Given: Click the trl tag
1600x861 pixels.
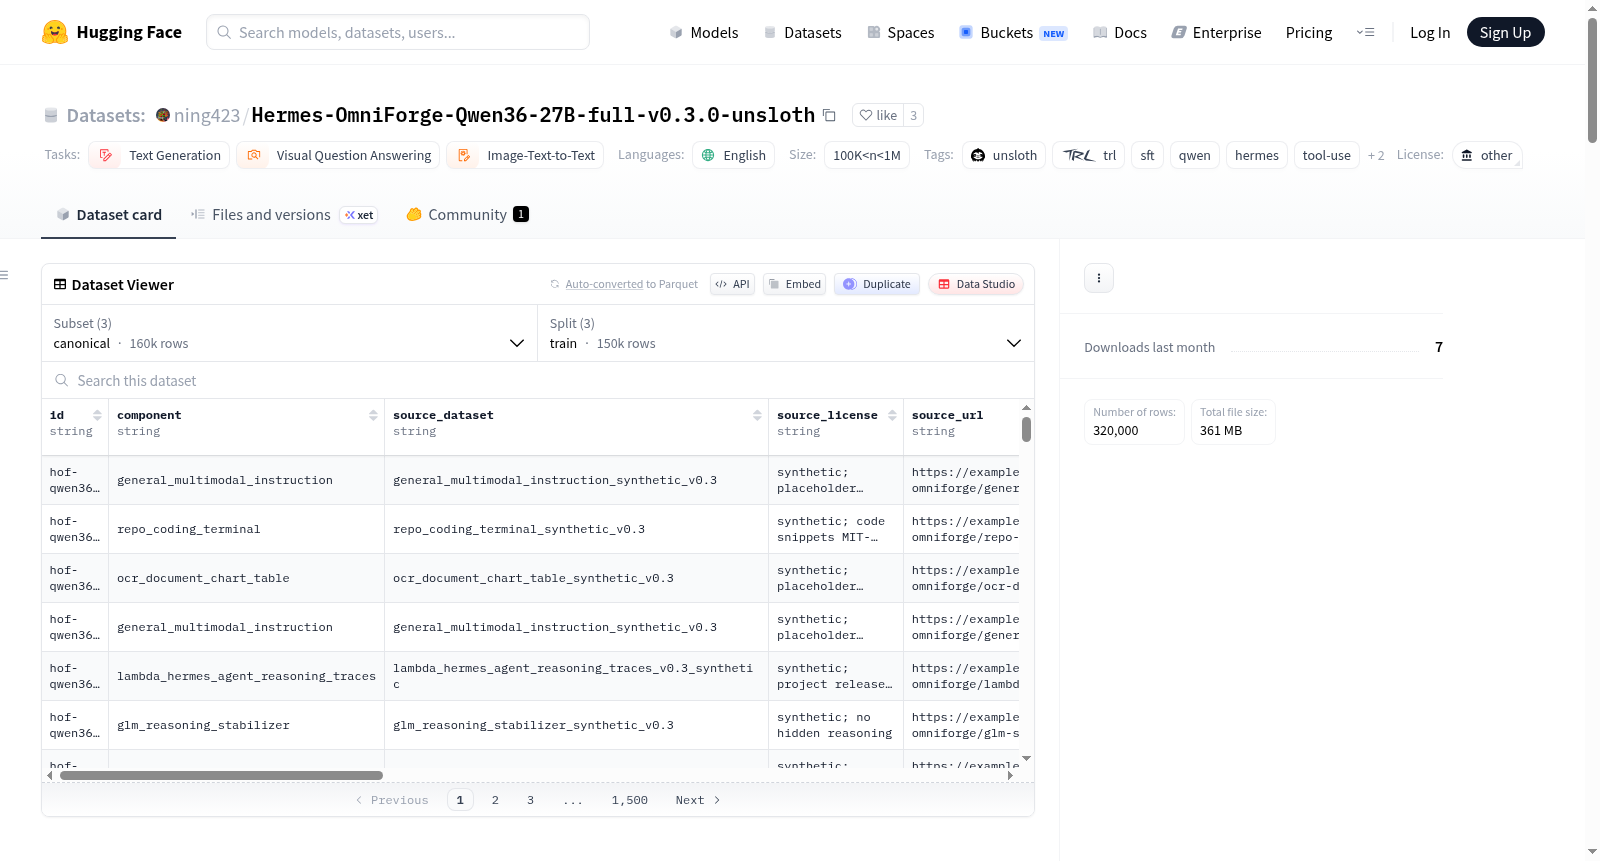Looking at the screenshot, I should pos(1089,155).
